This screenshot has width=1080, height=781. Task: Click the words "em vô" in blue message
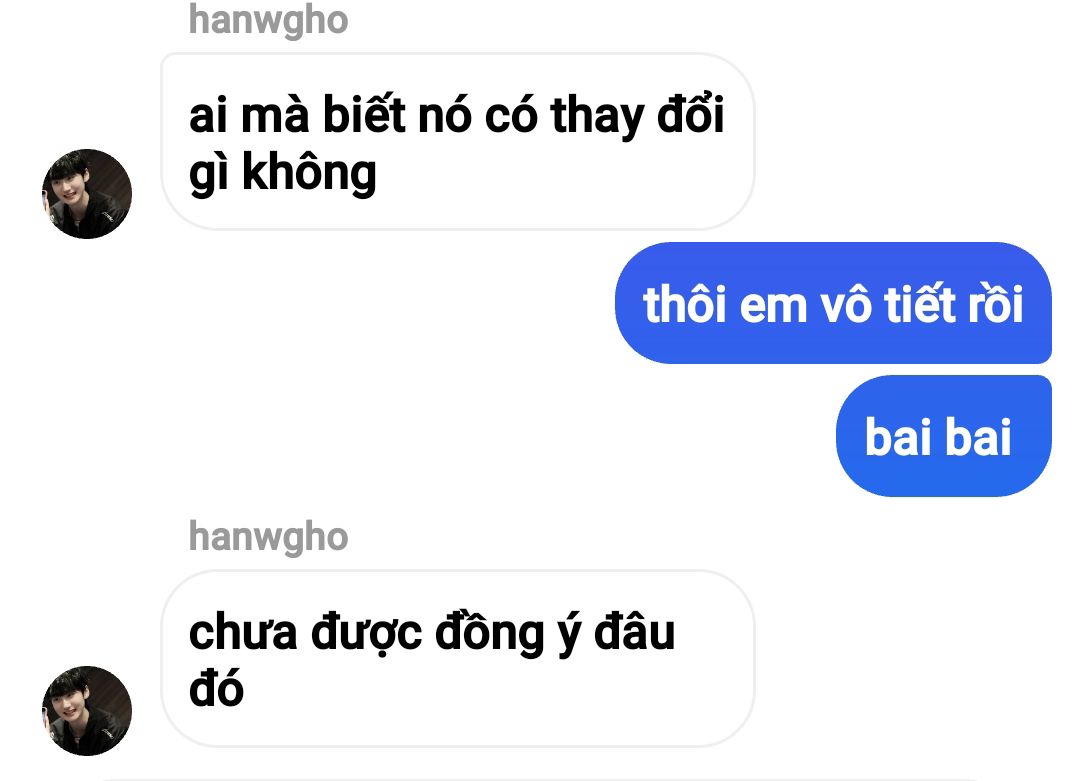[807, 305]
